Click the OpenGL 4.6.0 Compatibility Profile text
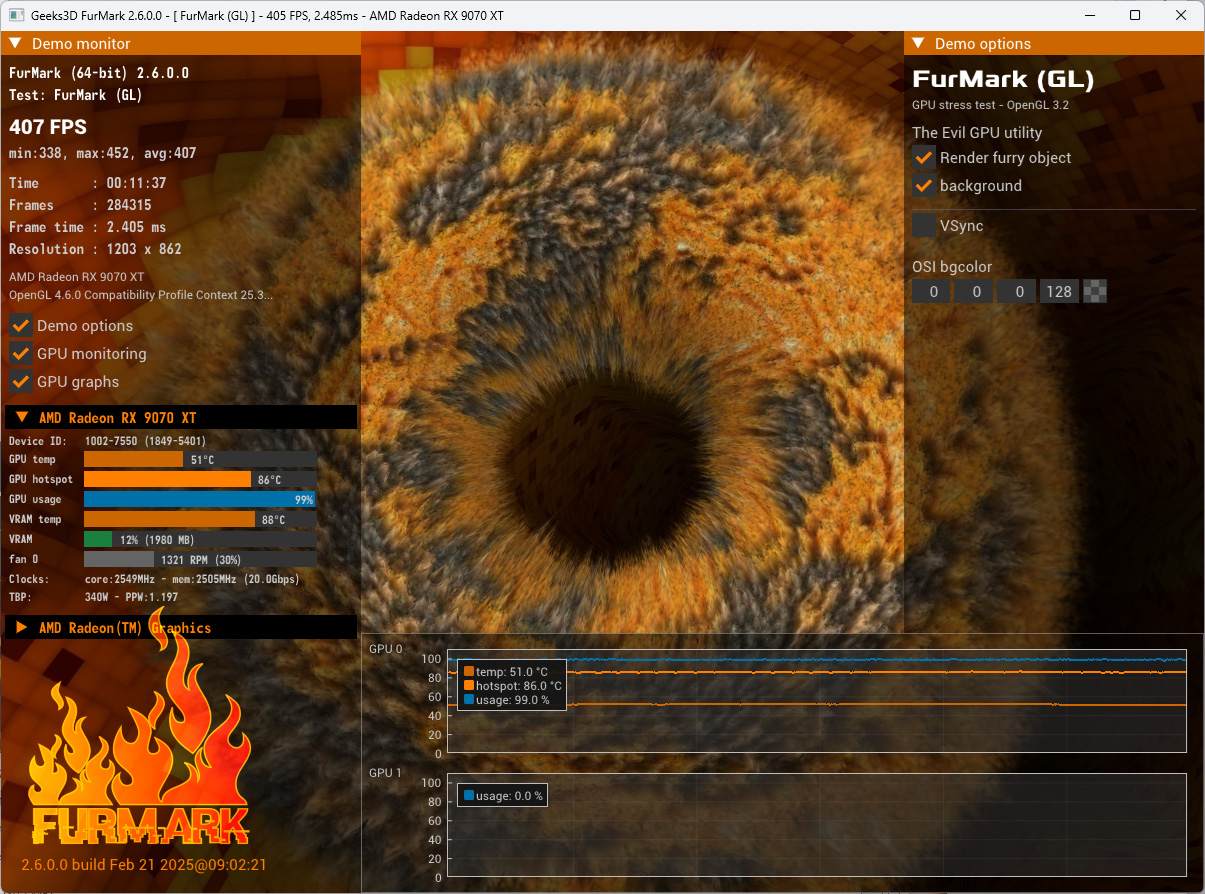1205x894 pixels. click(141, 295)
